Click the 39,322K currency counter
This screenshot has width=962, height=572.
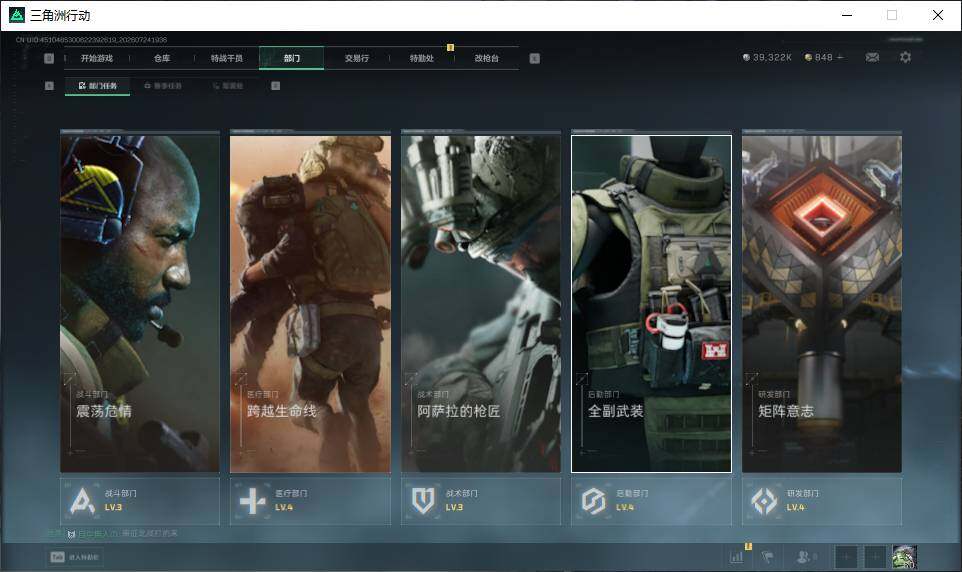point(767,57)
